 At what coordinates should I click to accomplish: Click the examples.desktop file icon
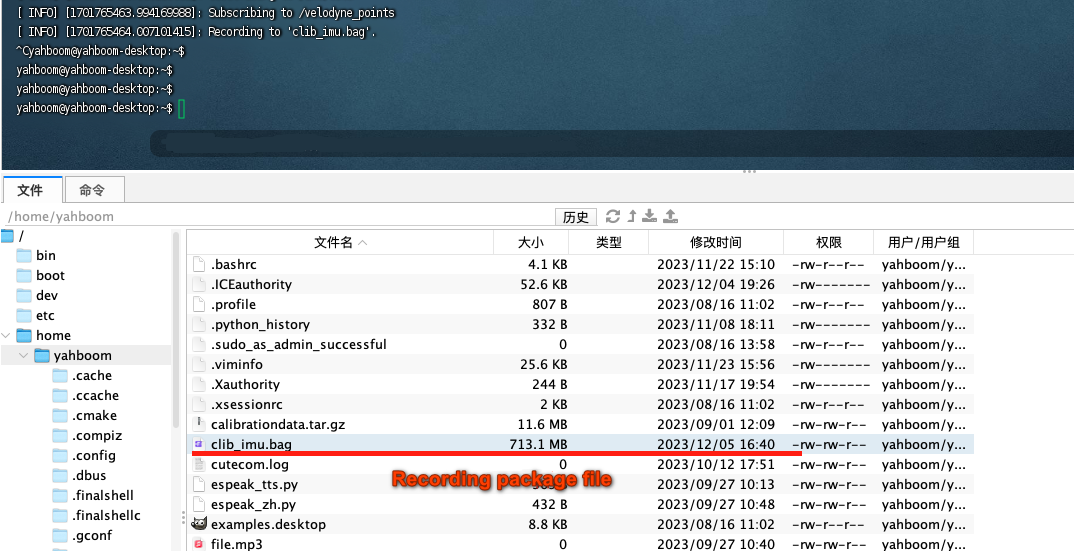click(199, 524)
